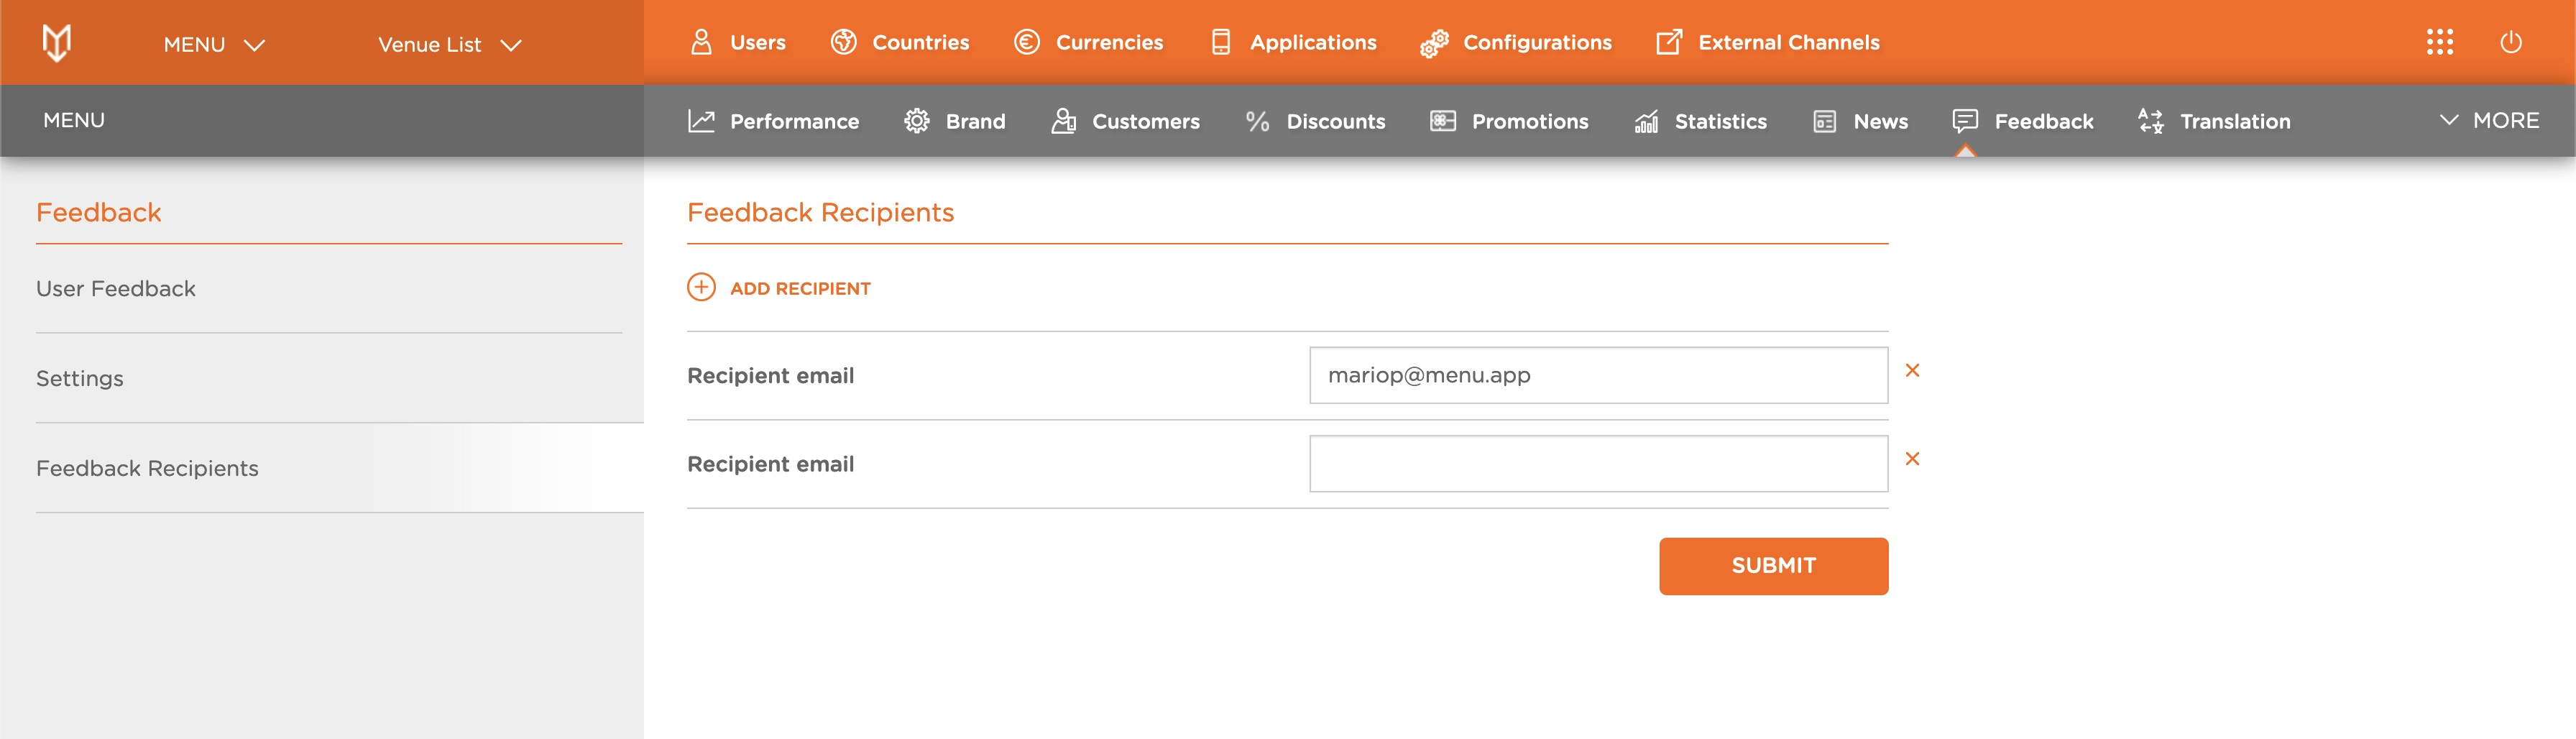Viewport: 2576px width, 739px height.
Task: Click the apps grid icon at top right
Action: (2440, 42)
